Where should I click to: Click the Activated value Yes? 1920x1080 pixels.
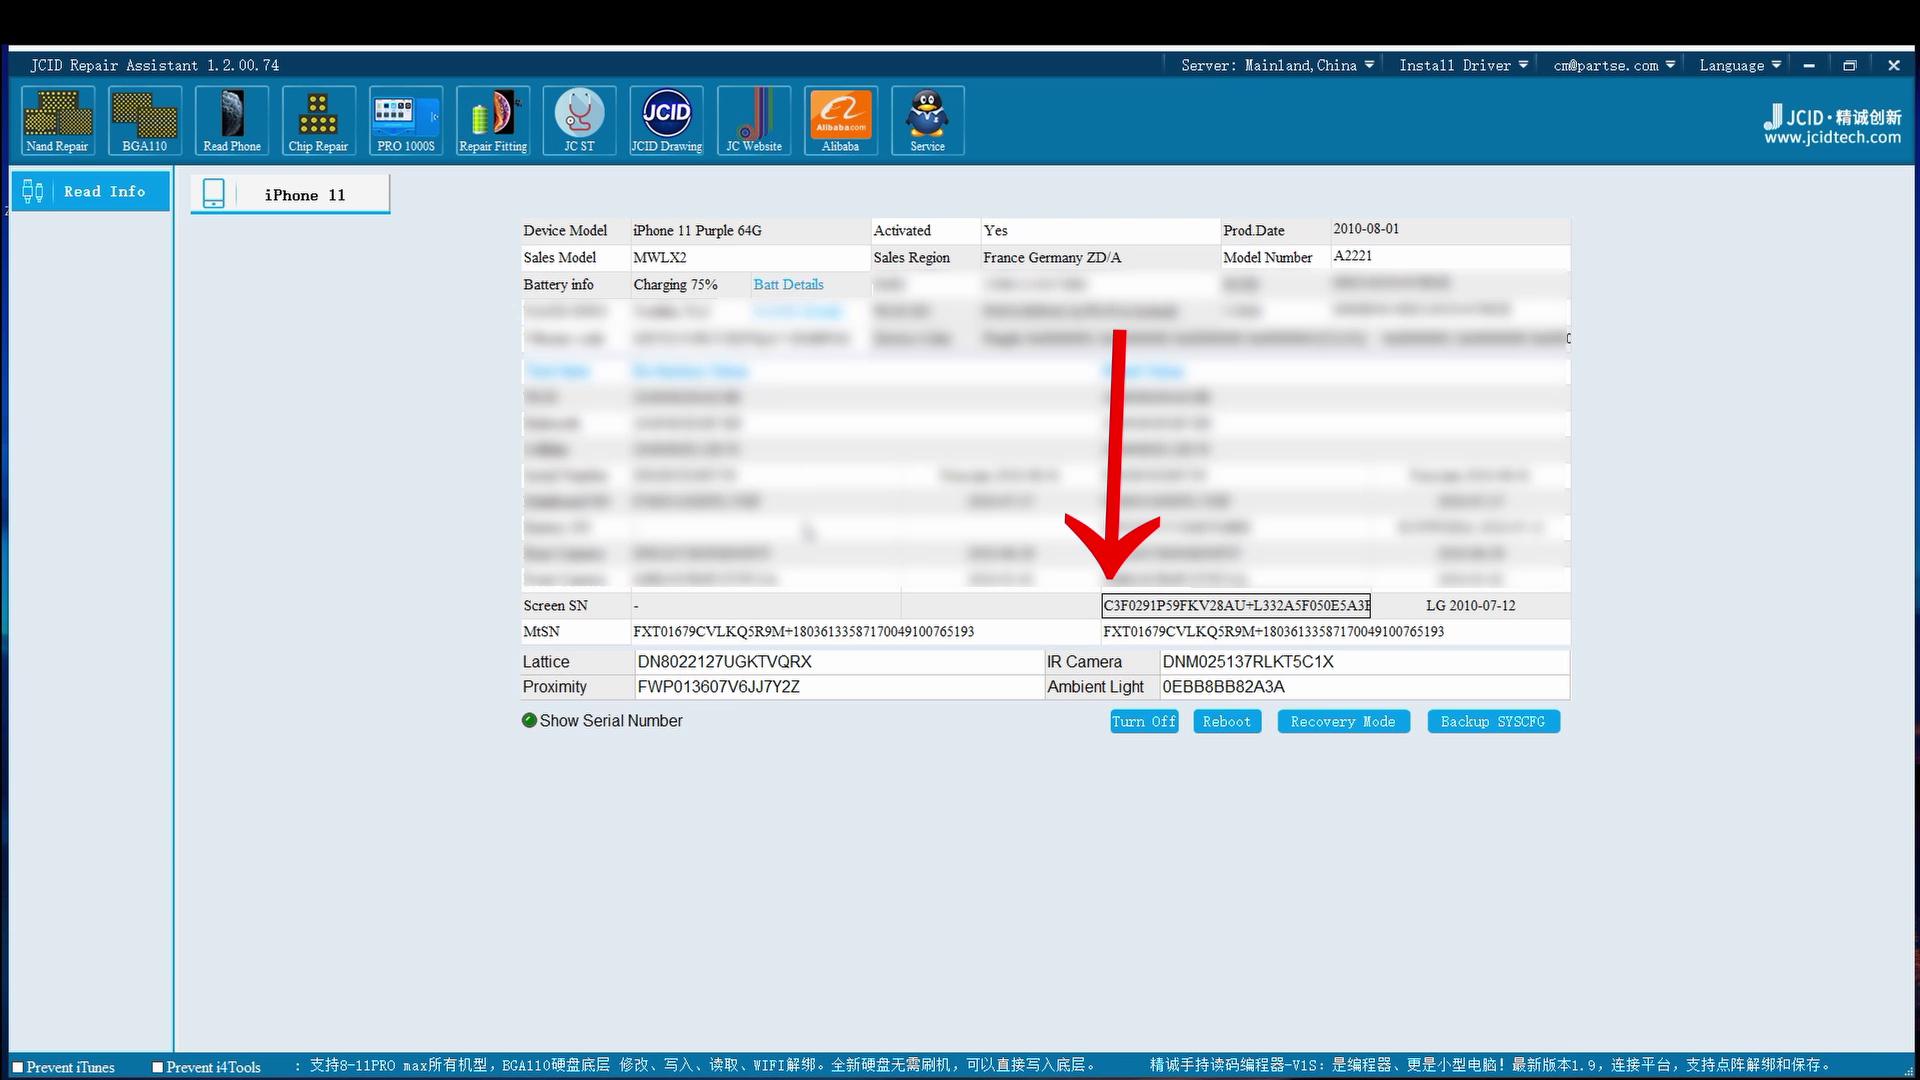[x=995, y=230]
